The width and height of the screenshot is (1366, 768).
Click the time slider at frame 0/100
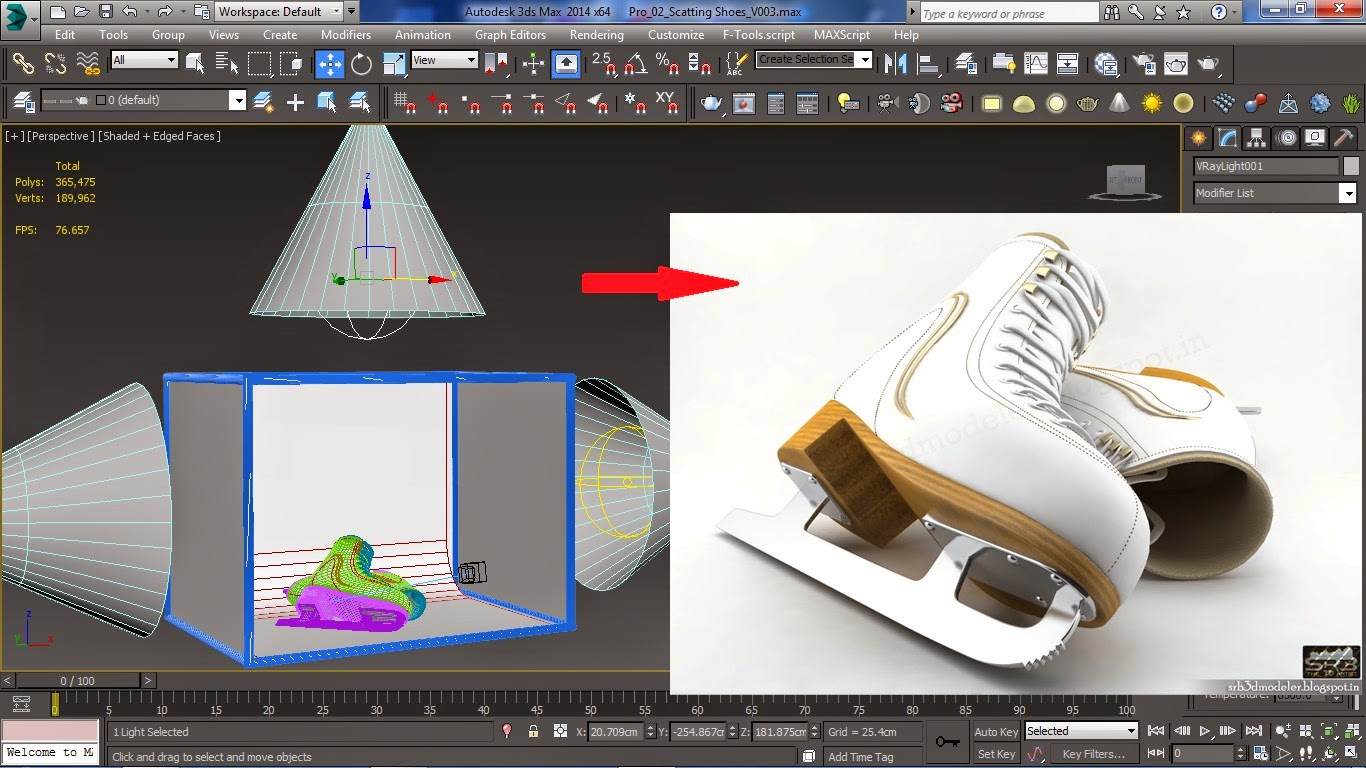click(80, 680)
